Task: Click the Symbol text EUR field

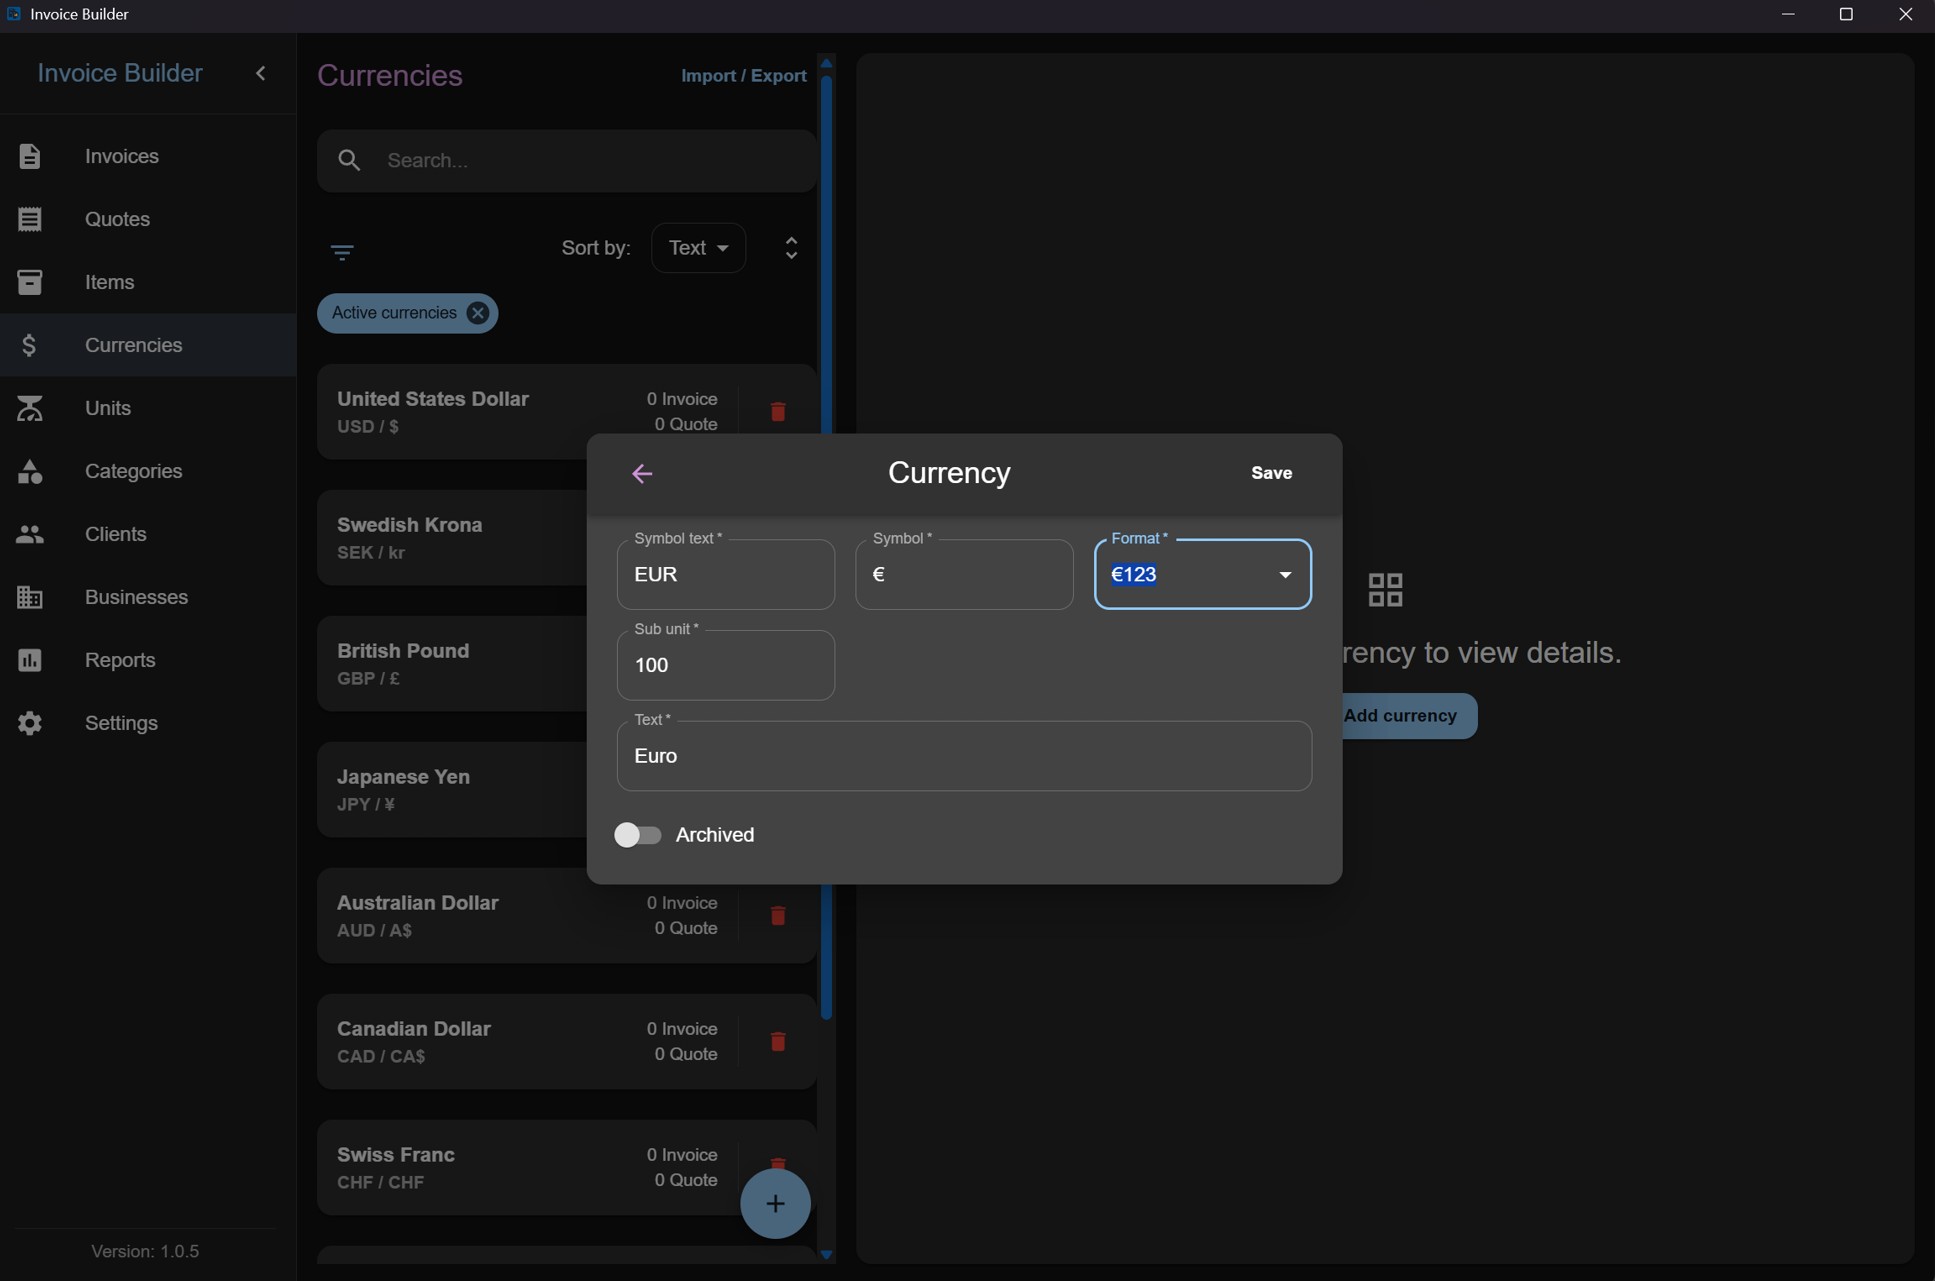Action: pyautogui.click(x=726, y=574)
